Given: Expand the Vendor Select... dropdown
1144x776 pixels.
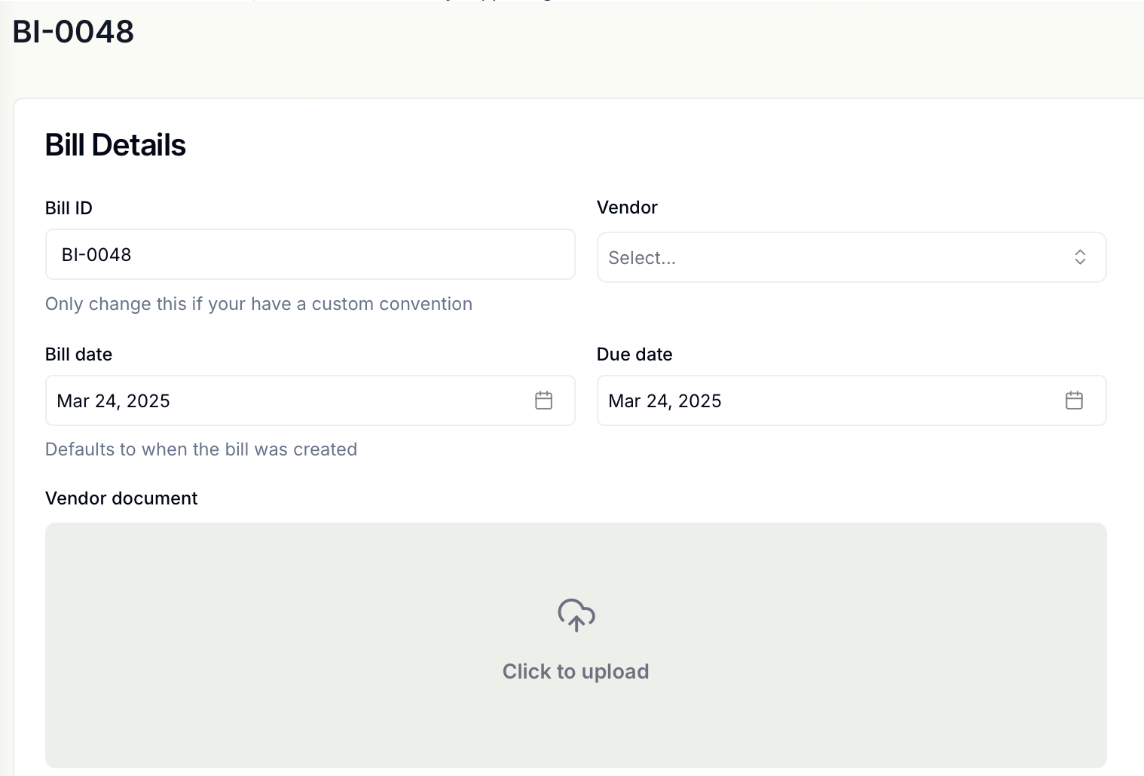Looking at the screenshot, I should (x=850, y=258).
